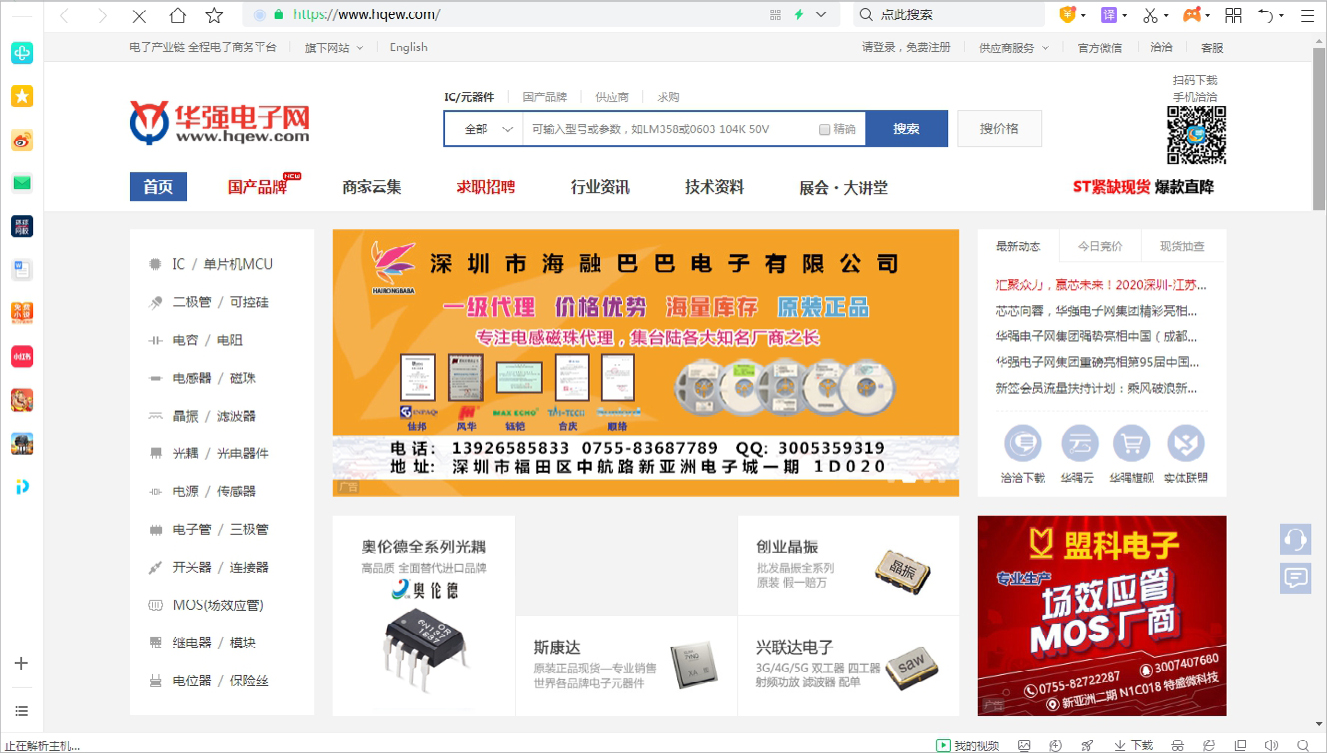Open the scissors screenshot tool
The height and width of the screenshot is (753, 1327).
point(1150,15)
